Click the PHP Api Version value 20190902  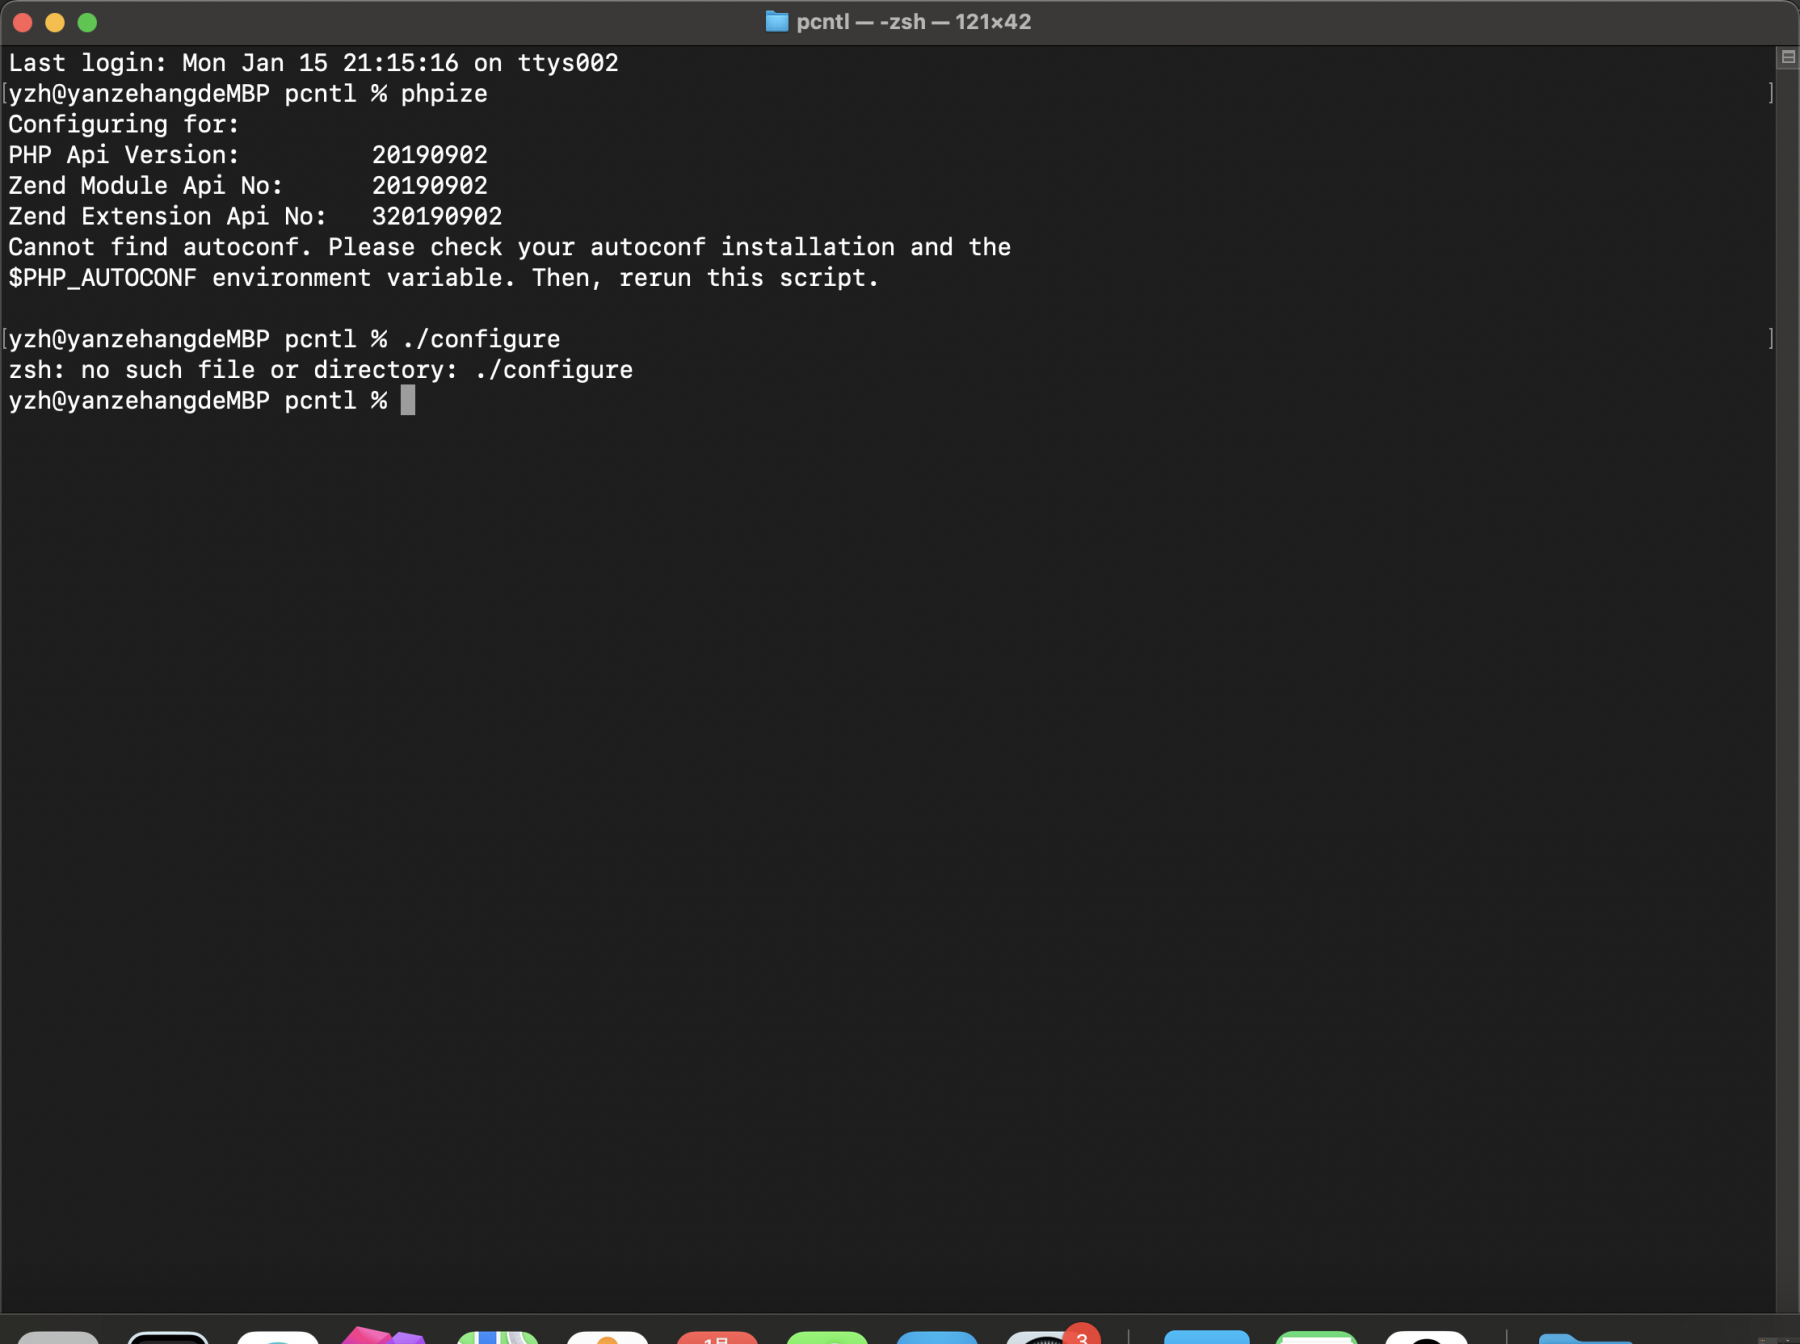coord(430,155)
